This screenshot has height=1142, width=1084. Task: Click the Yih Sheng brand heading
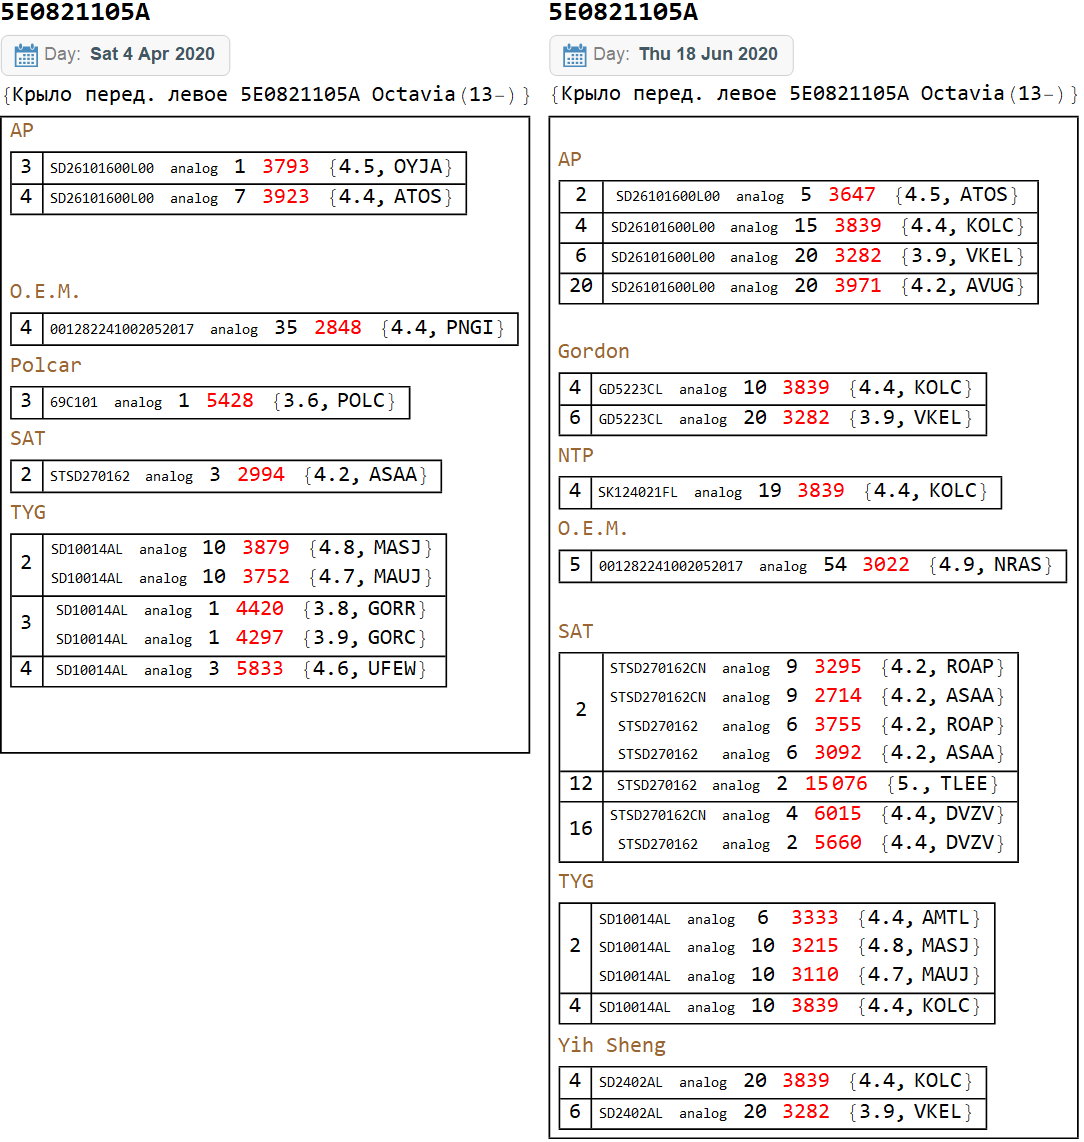(x=612, y=1045)
